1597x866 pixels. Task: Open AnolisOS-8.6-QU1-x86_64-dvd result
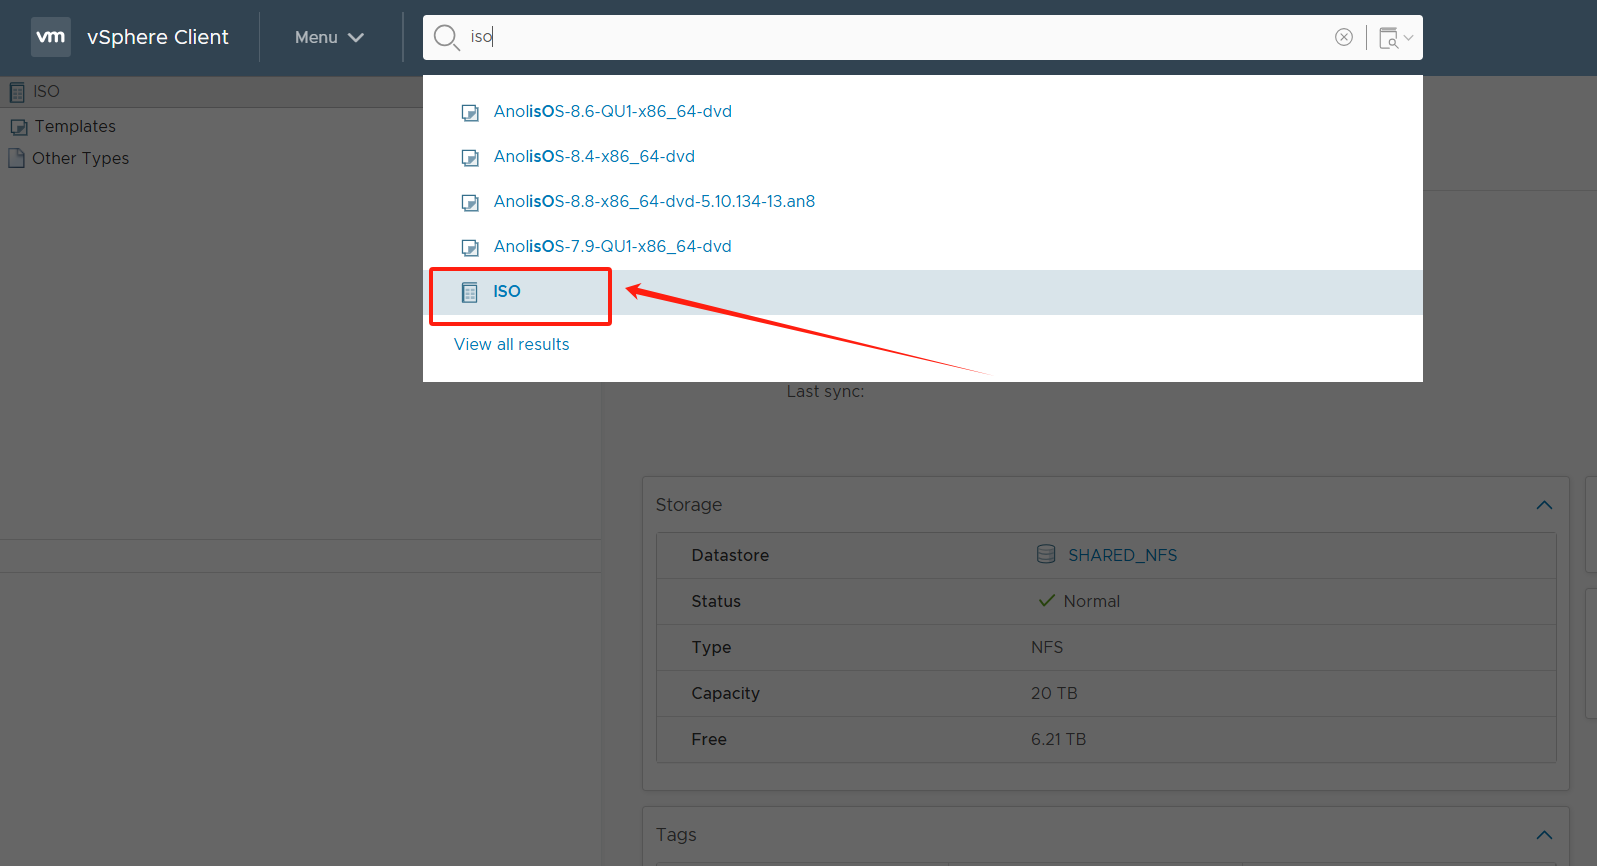click(x=612, y=111)
